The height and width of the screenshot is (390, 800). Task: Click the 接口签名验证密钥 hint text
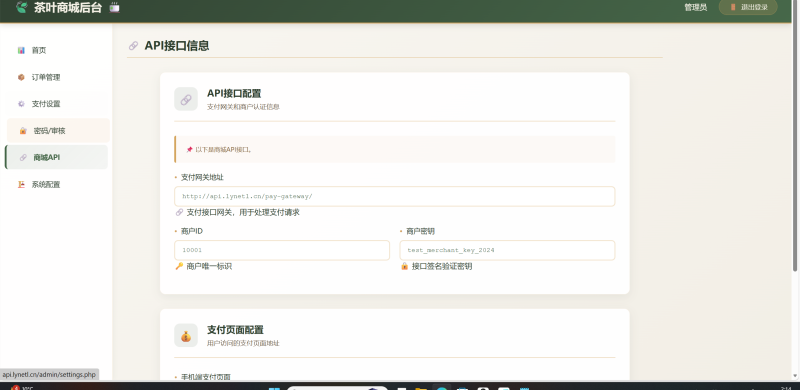click(x=442, y=266)
